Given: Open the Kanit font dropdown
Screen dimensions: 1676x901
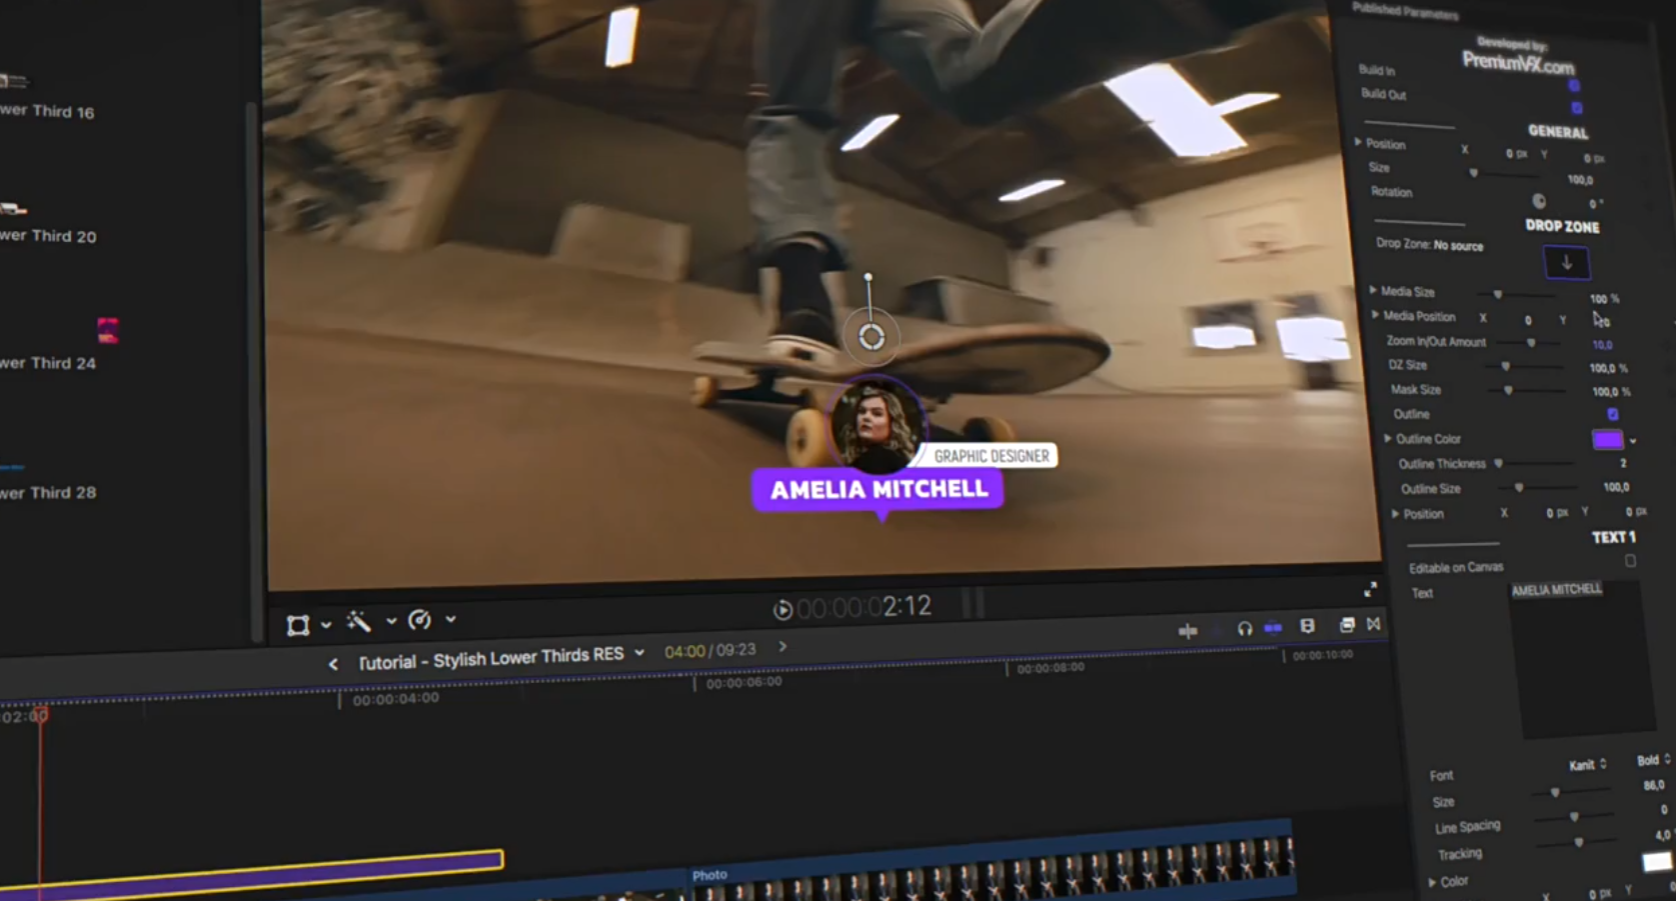Looking at the screenshot, I should (1587, 765).
